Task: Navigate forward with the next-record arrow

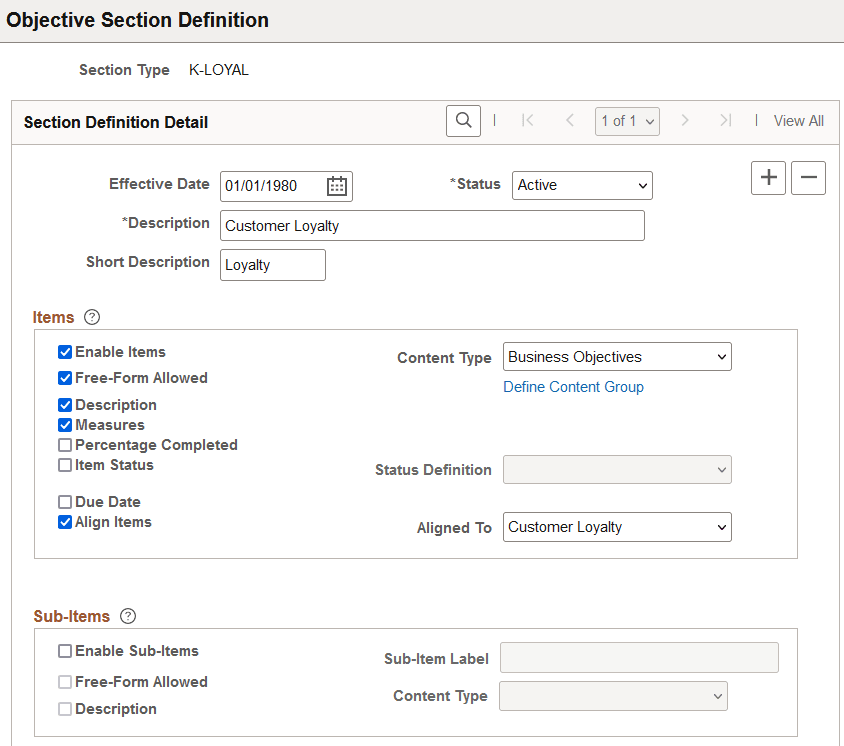Action: coord(685,120)
